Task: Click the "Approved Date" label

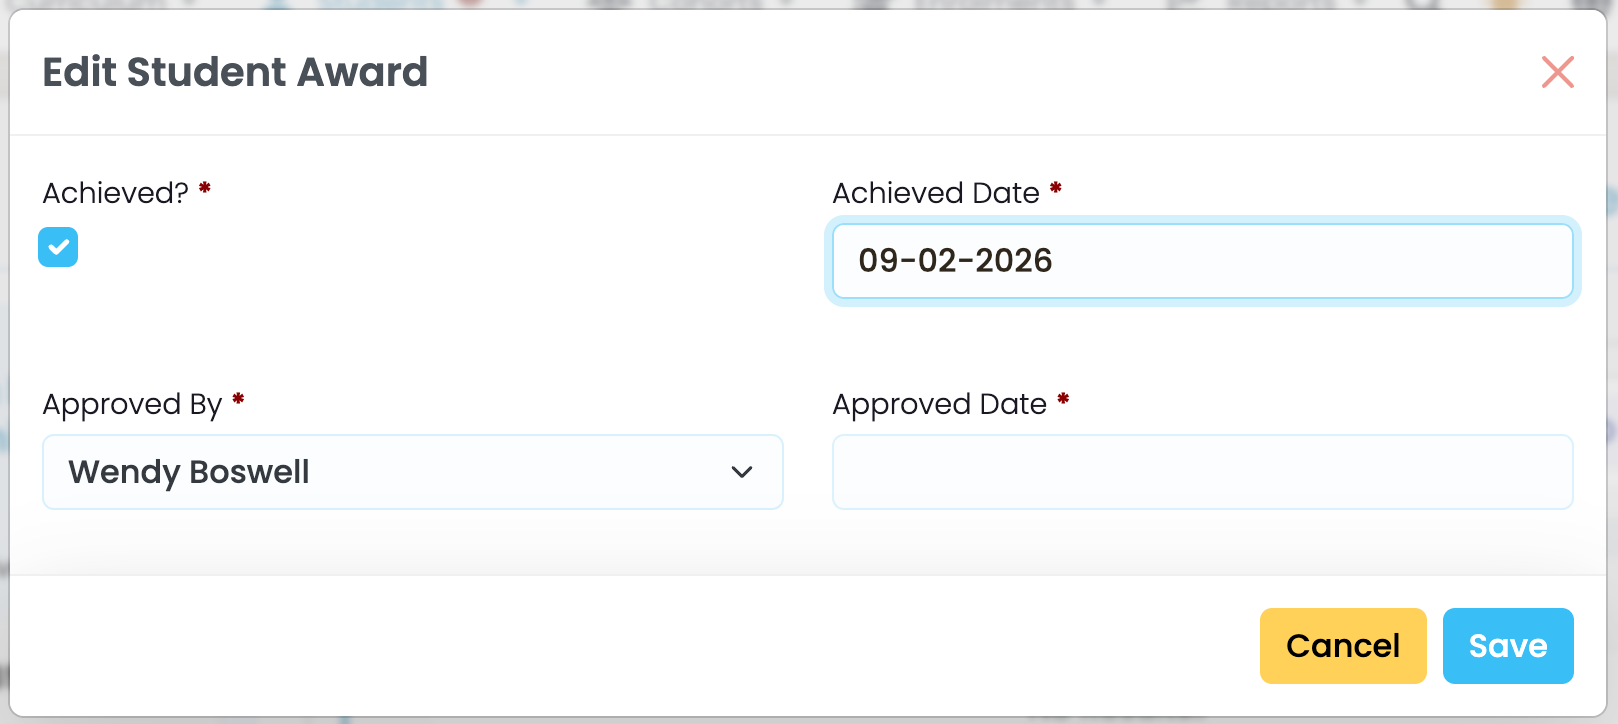Action: point(939,404)
